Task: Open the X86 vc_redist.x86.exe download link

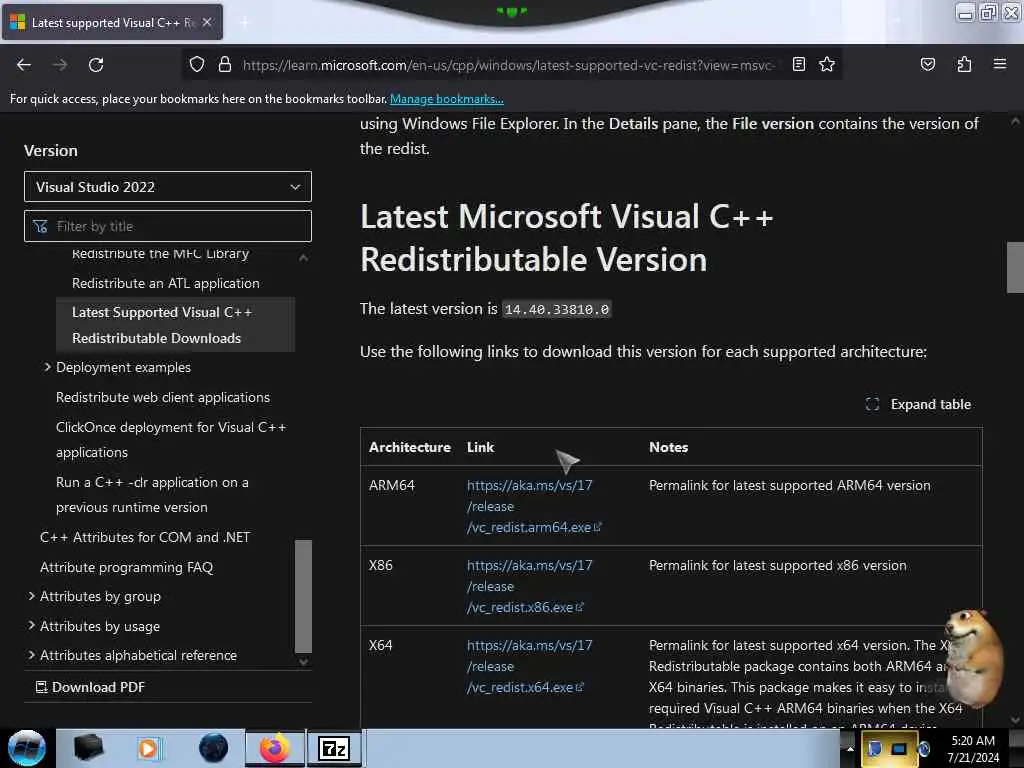Action: pos(529,586)
